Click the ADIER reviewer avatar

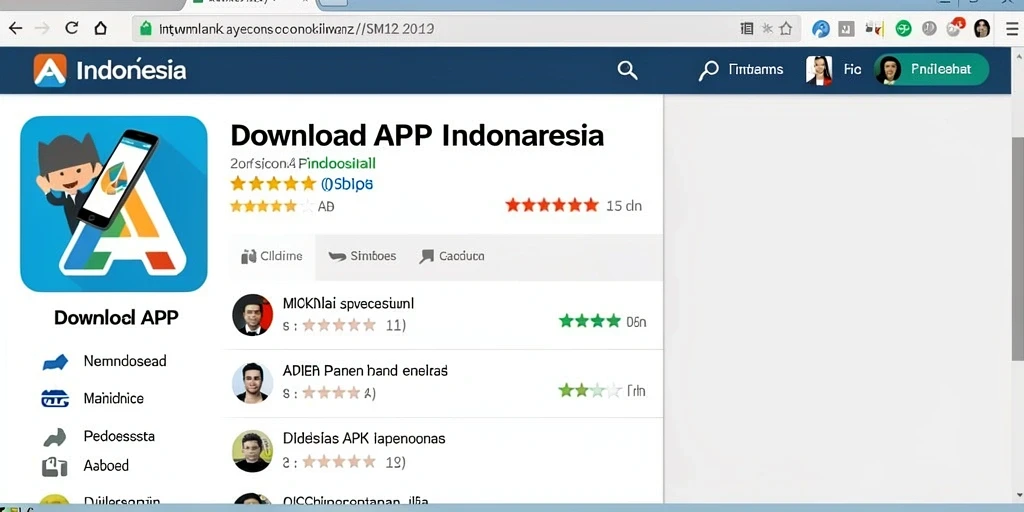(253, 383)
